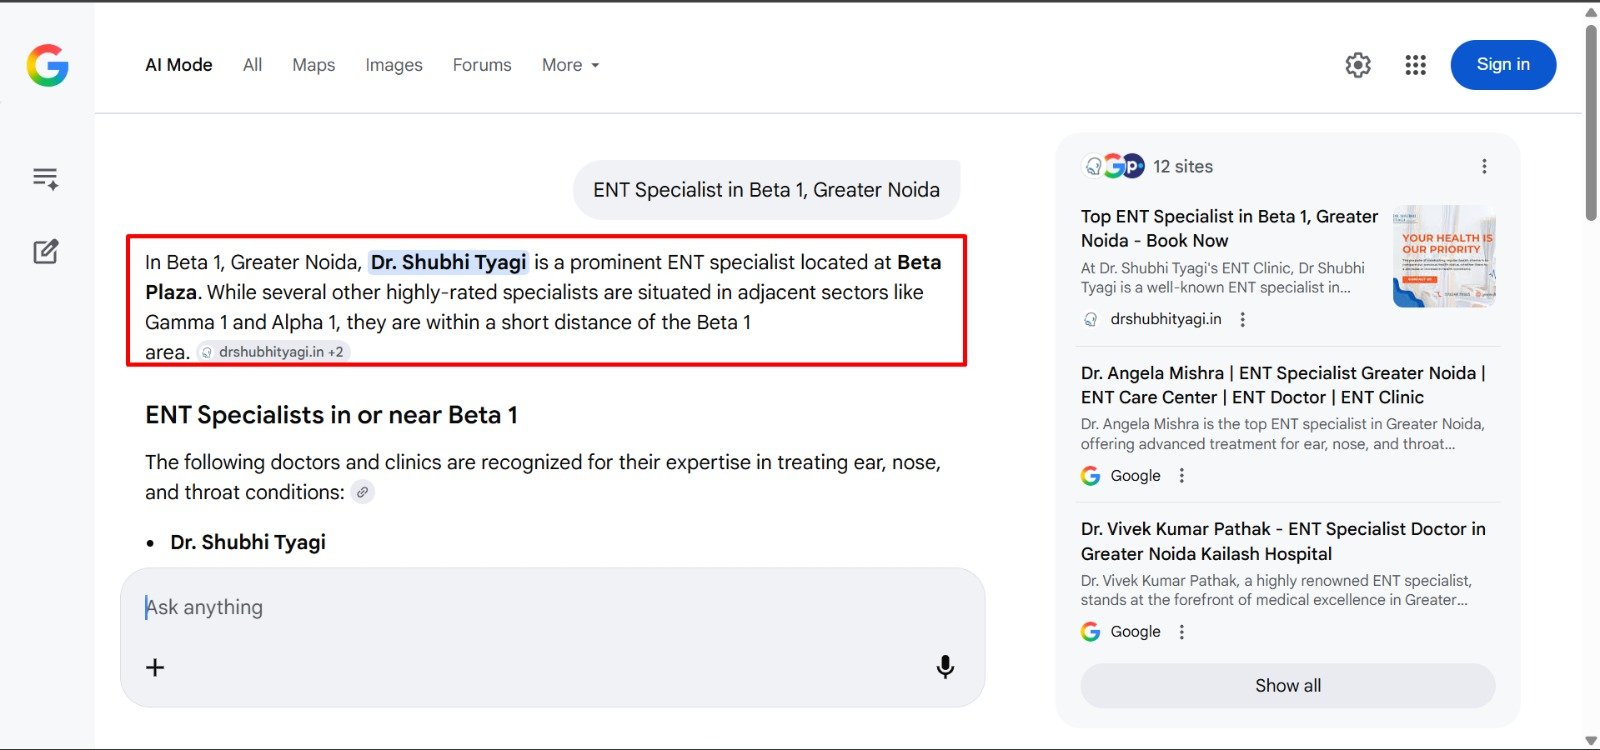
Task: Click the Google logo icon
Action: tap(47, 66)
